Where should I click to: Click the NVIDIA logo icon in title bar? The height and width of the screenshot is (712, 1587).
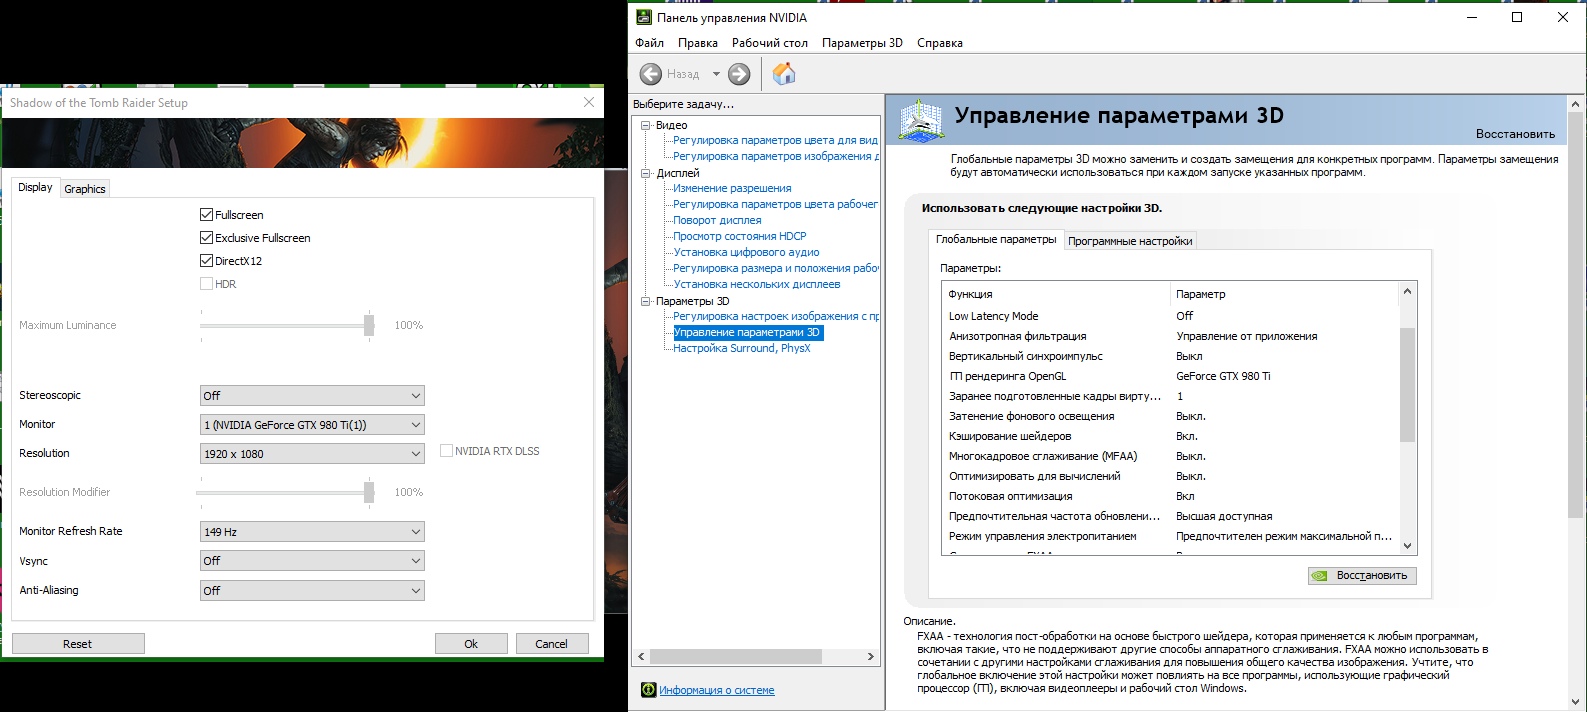point(643,17)
